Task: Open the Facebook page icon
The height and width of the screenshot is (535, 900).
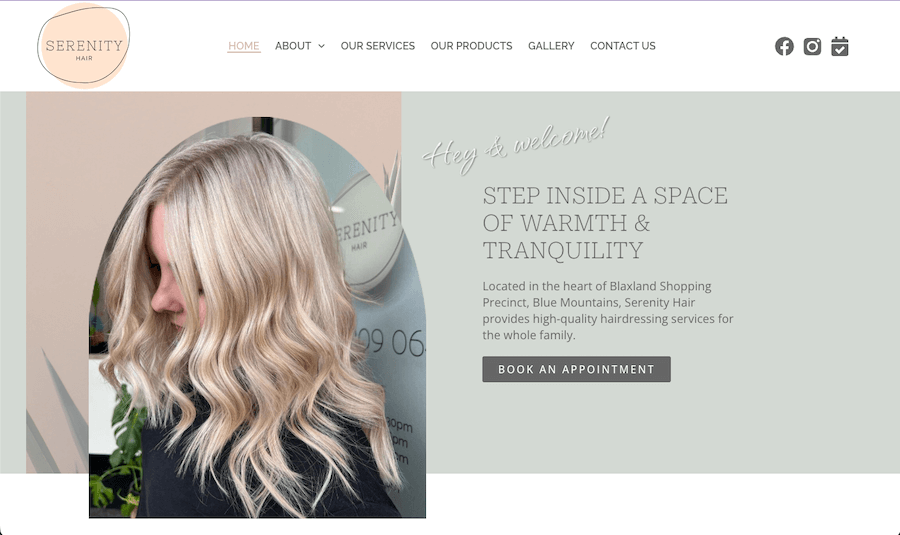Action: pyautogui.click(x=784, y=46)
